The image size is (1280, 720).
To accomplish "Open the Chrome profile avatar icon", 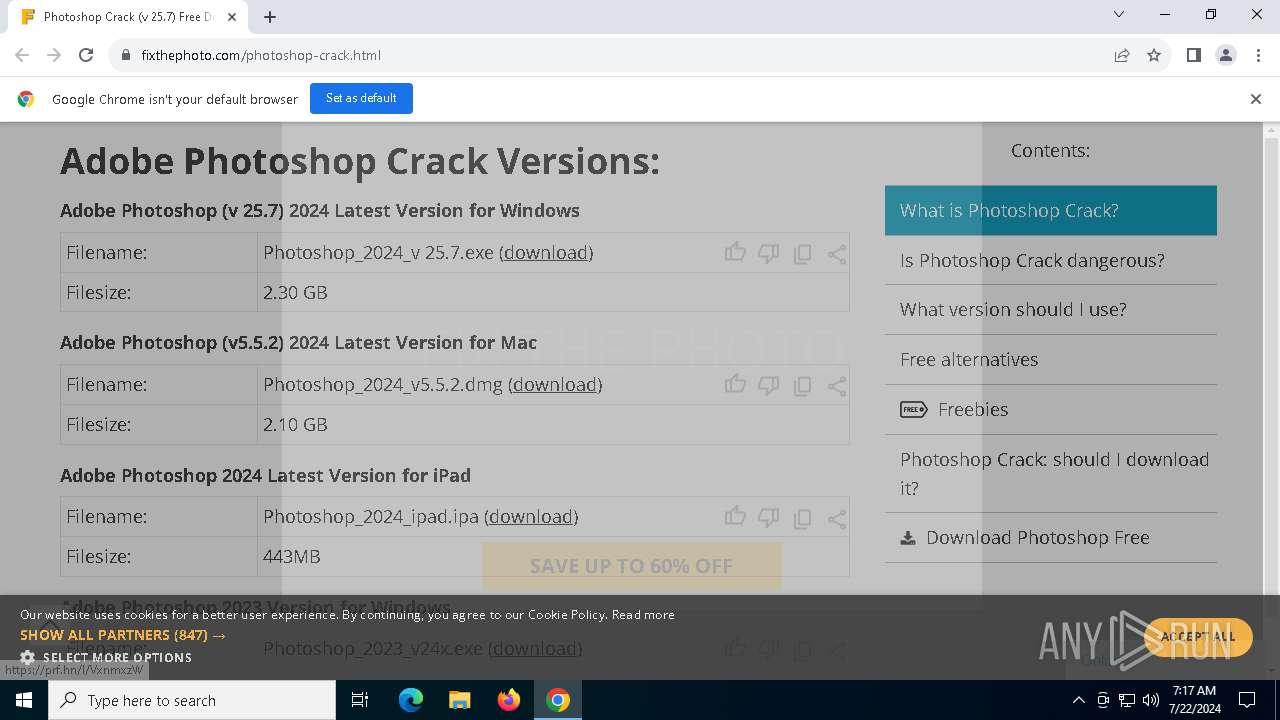I will pos(1225,55).
